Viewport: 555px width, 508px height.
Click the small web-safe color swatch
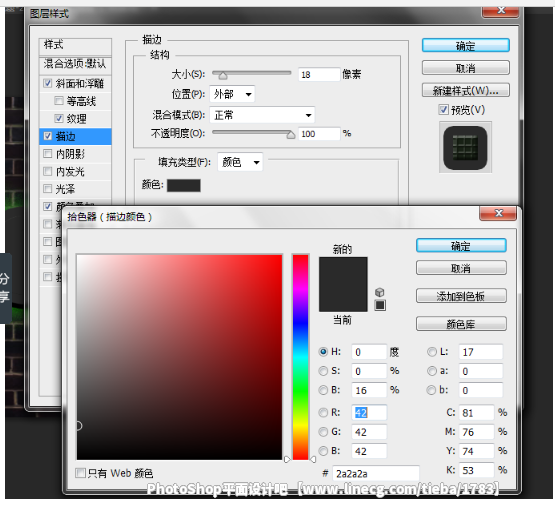(x=380, y=305)
